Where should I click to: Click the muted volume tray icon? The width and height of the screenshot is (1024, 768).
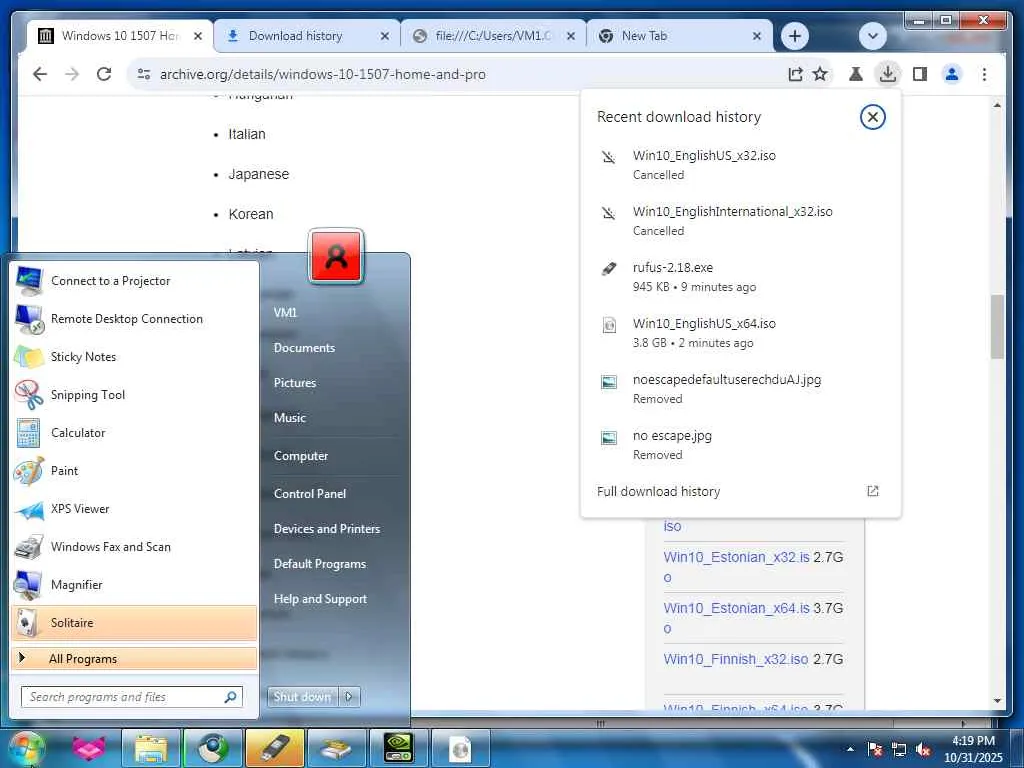[x=923, y=750]
